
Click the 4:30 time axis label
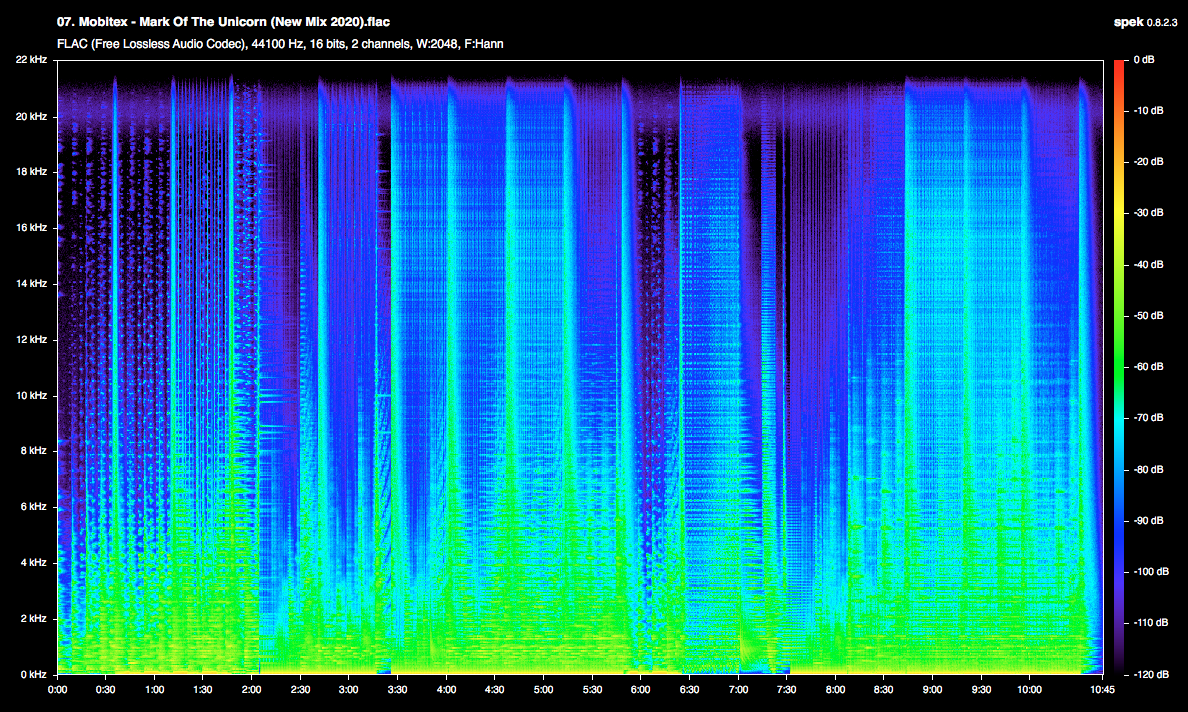(495, 689)
